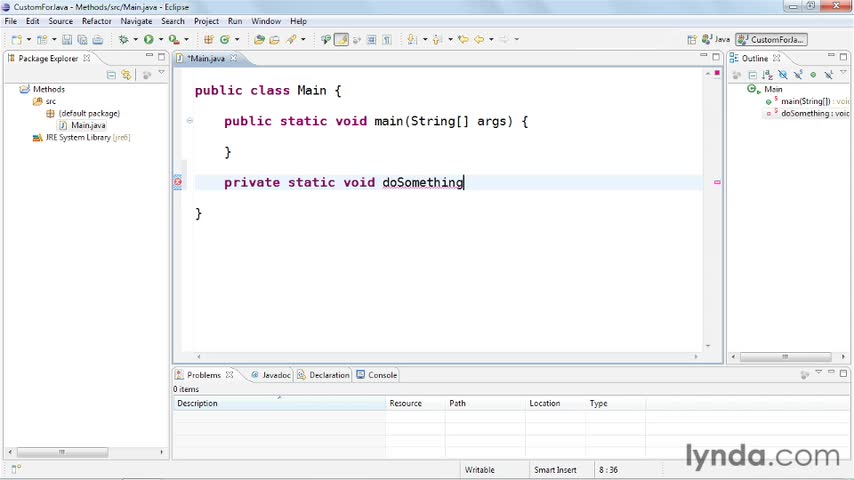Click the New file toolbar icon
Image resolution: width=854 pixels, height=480 pixels.
17,39
